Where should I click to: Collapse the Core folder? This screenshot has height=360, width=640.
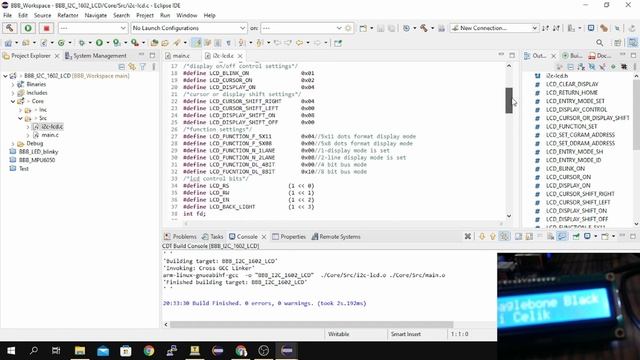coord(13,101)
